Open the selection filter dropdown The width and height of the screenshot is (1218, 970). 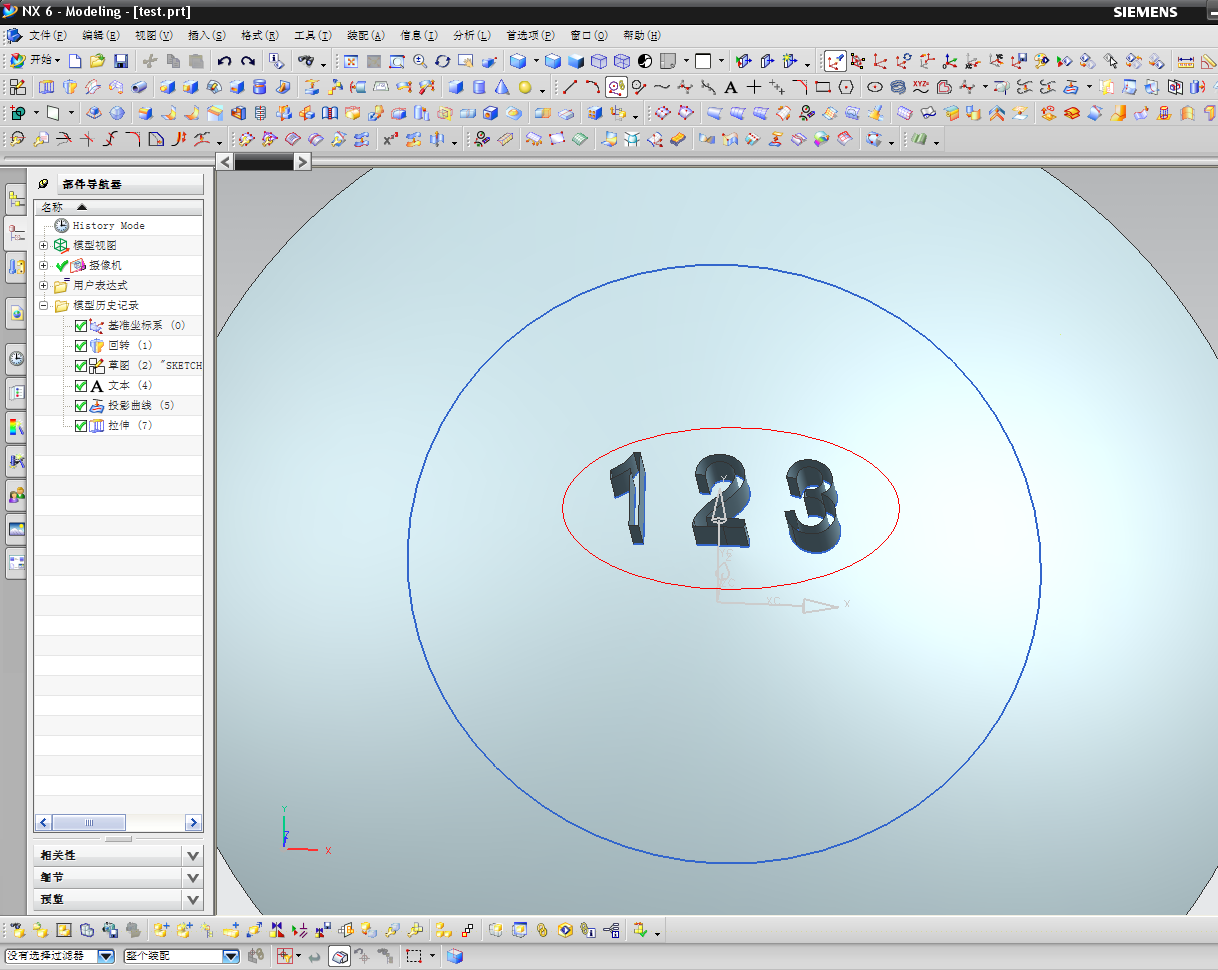click(x=106, y=957)
